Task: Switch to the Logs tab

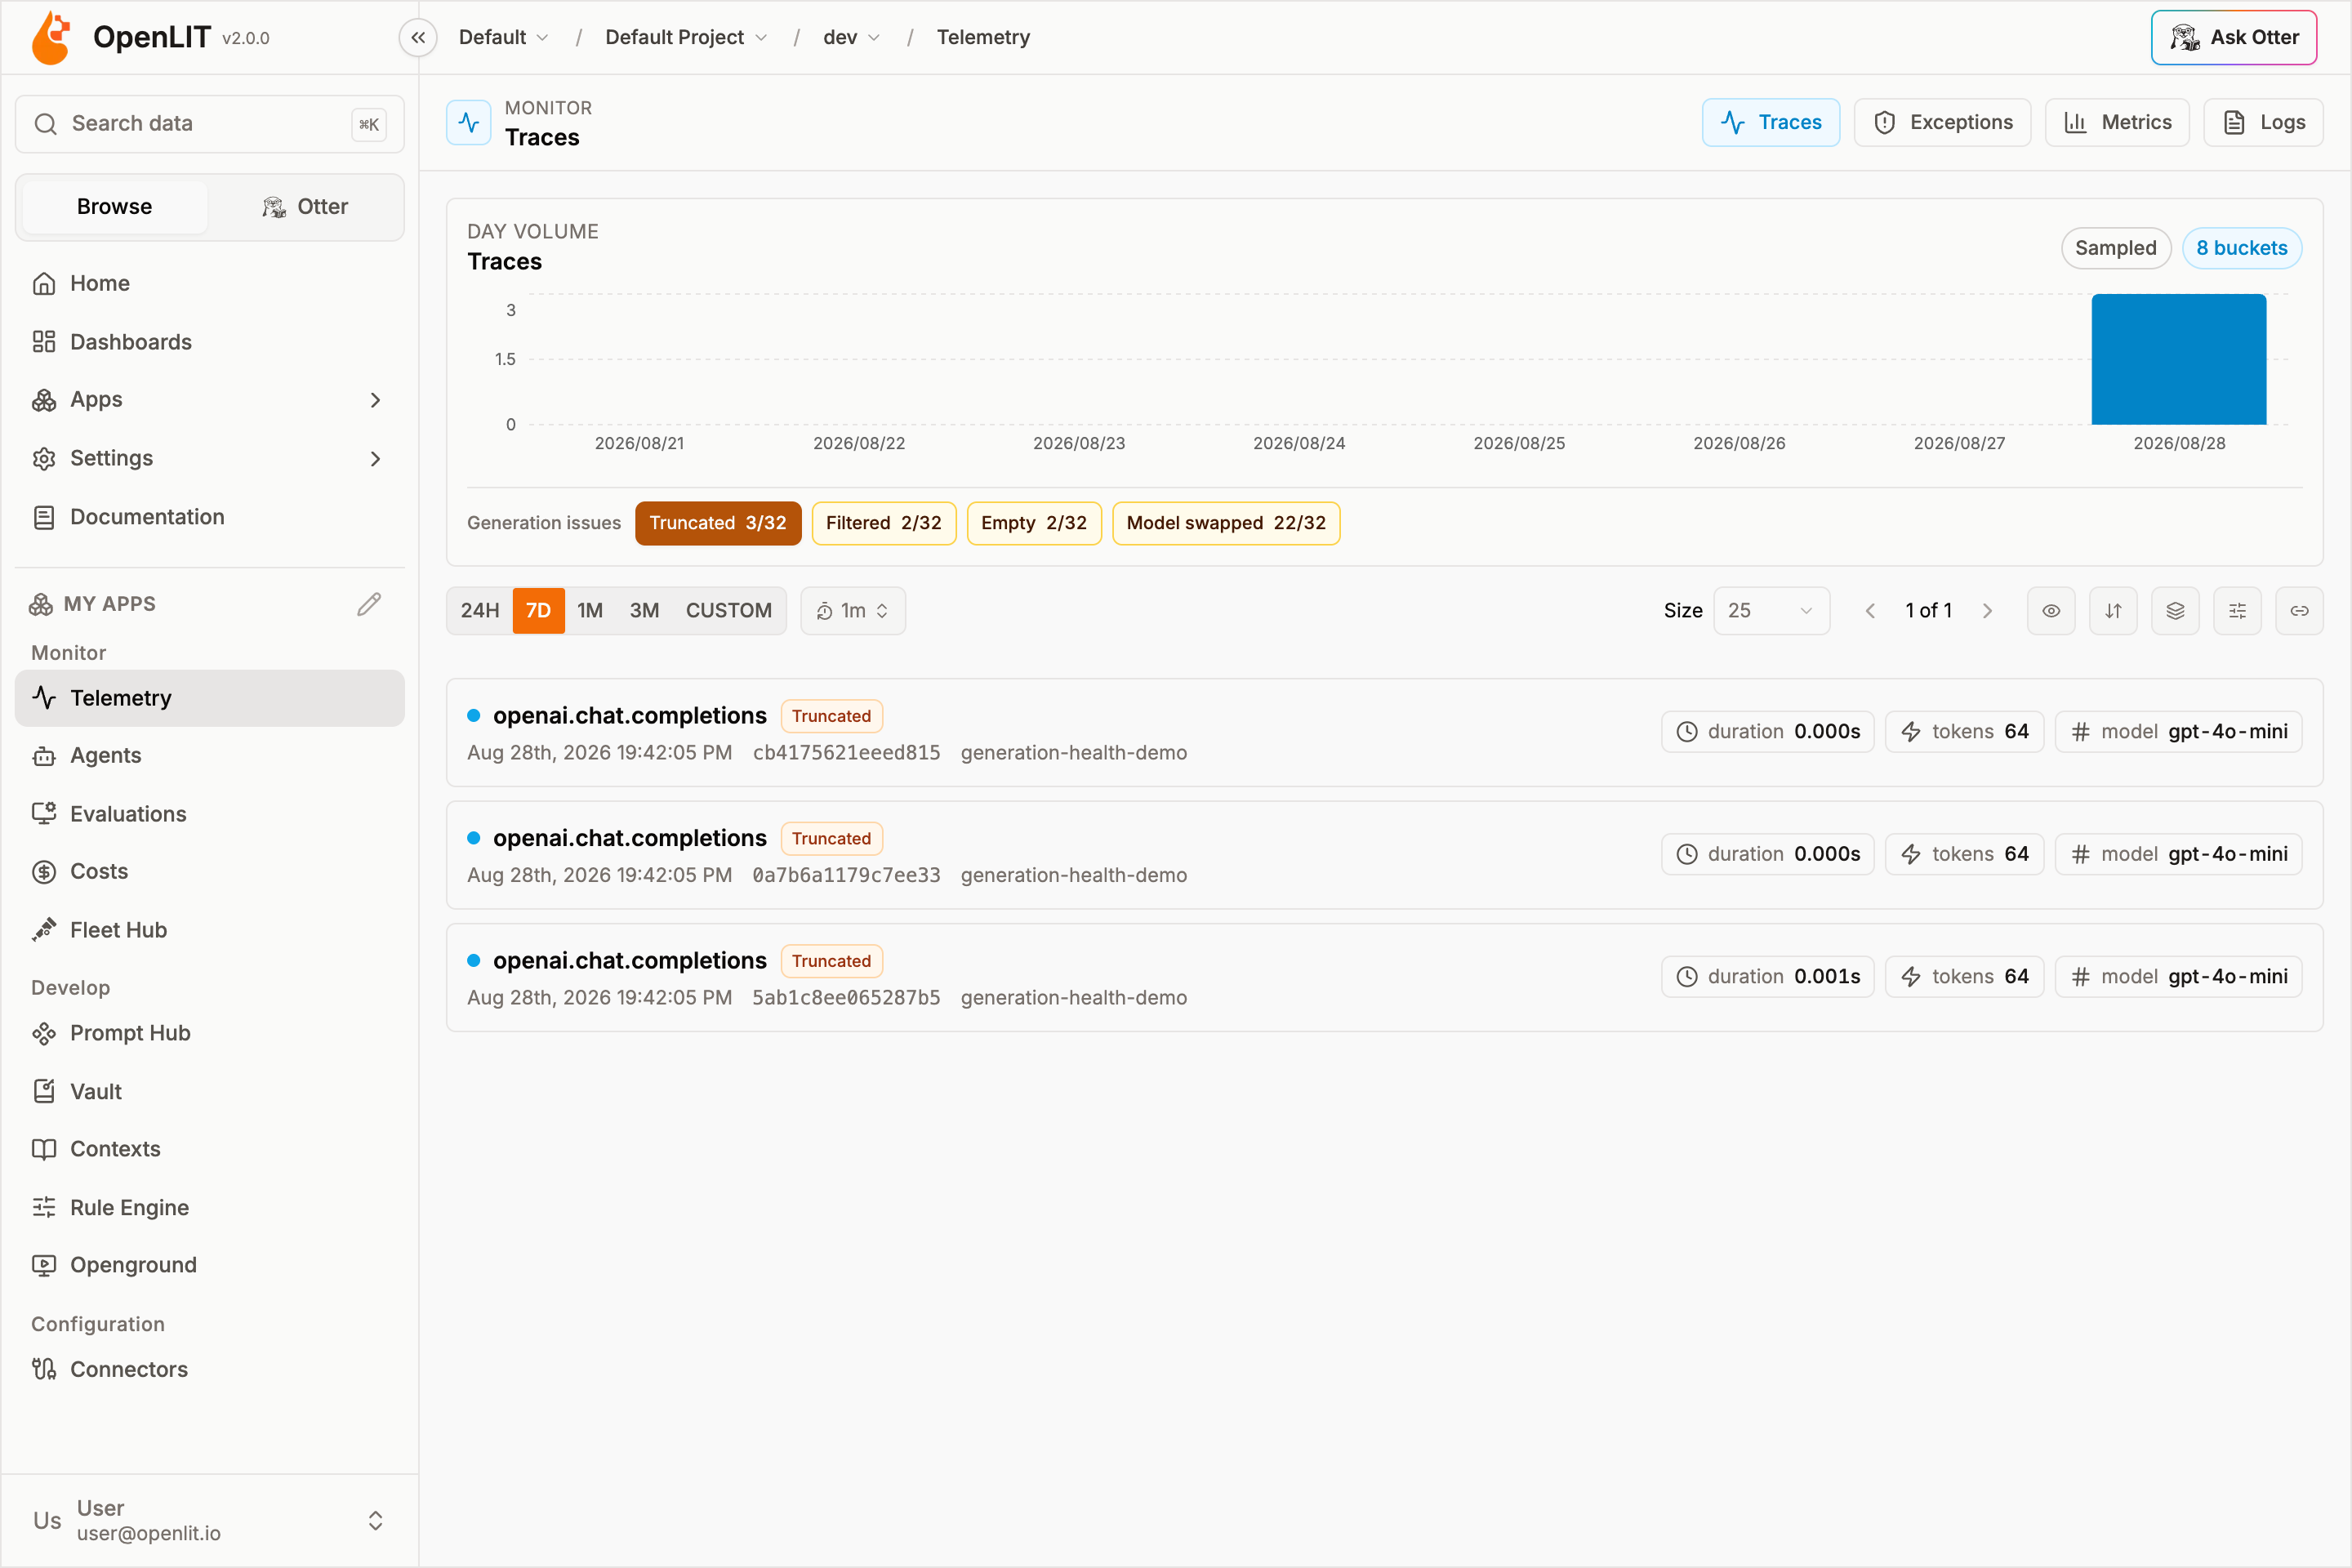Action: [2263, 123]
